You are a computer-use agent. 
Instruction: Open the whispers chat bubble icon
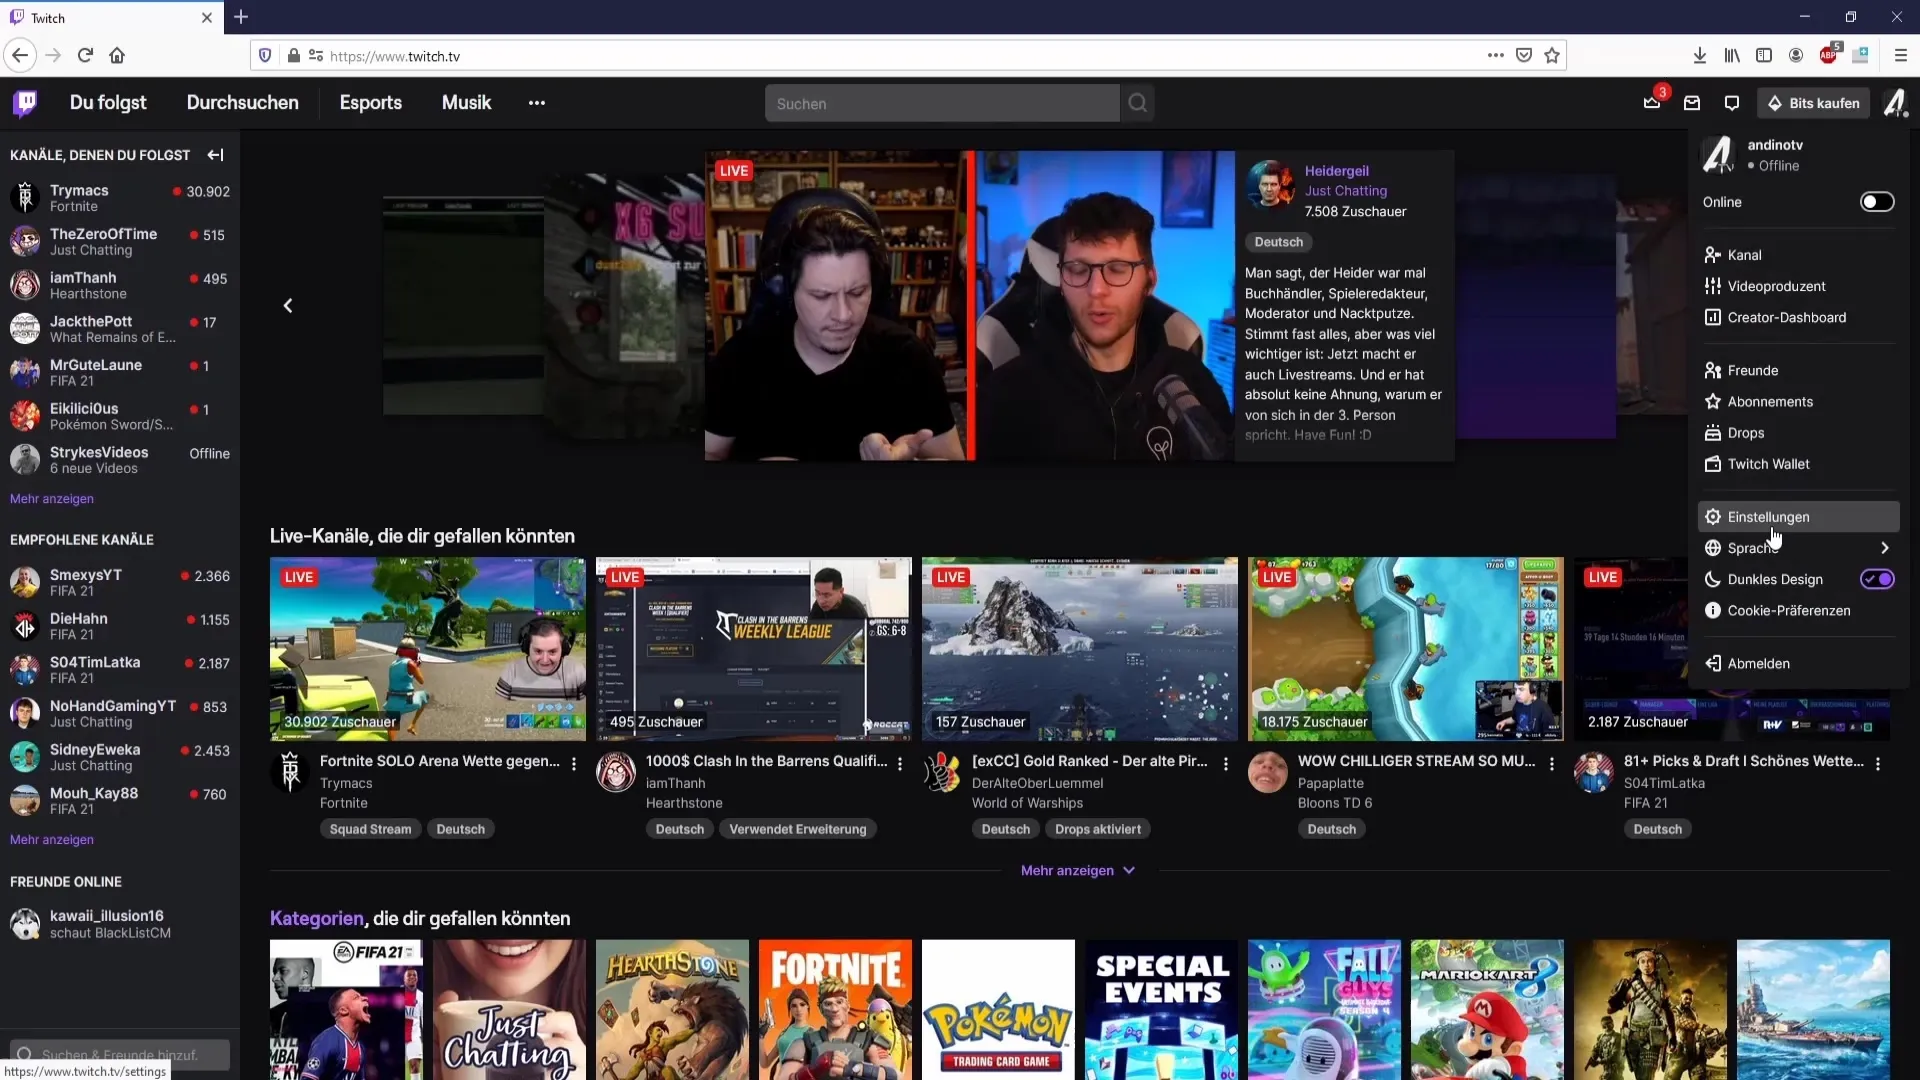click(1732, 103)
